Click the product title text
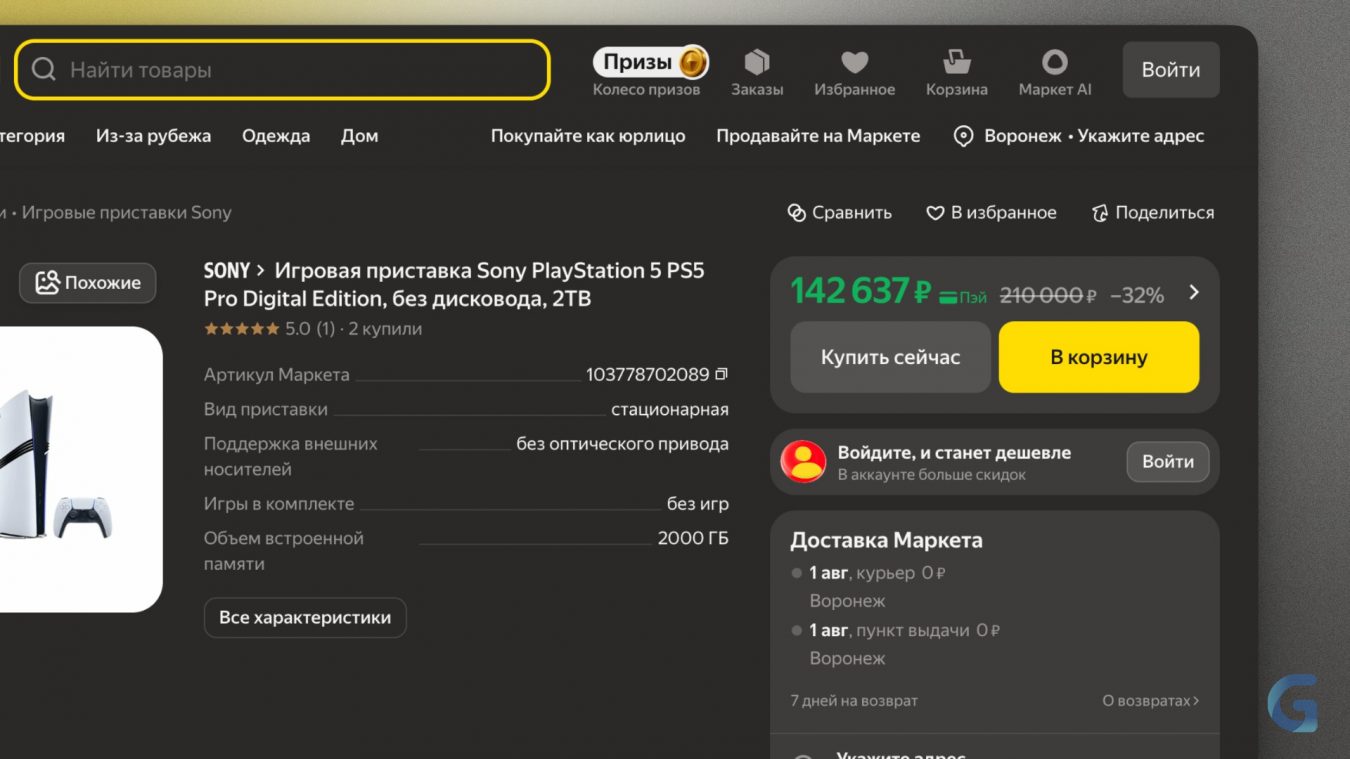The image size is (1350, 759). (454, 285)
